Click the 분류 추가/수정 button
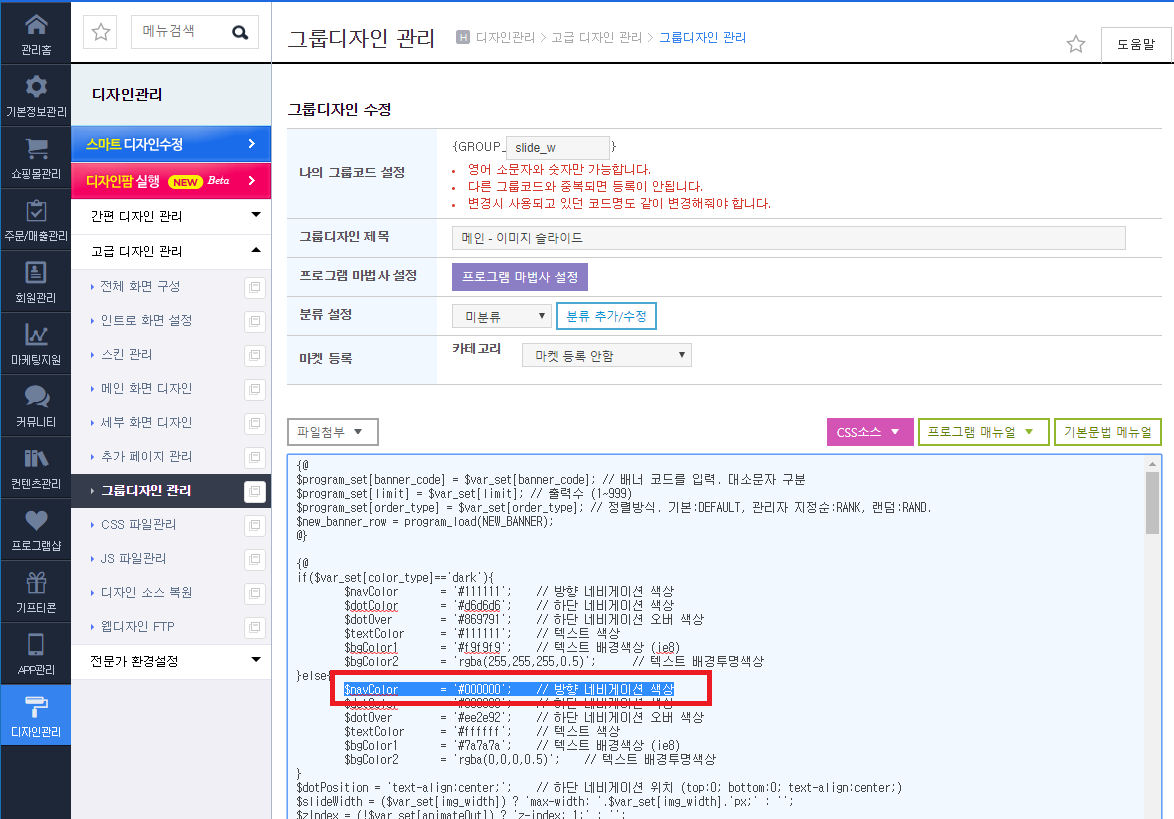 point(606,316)
